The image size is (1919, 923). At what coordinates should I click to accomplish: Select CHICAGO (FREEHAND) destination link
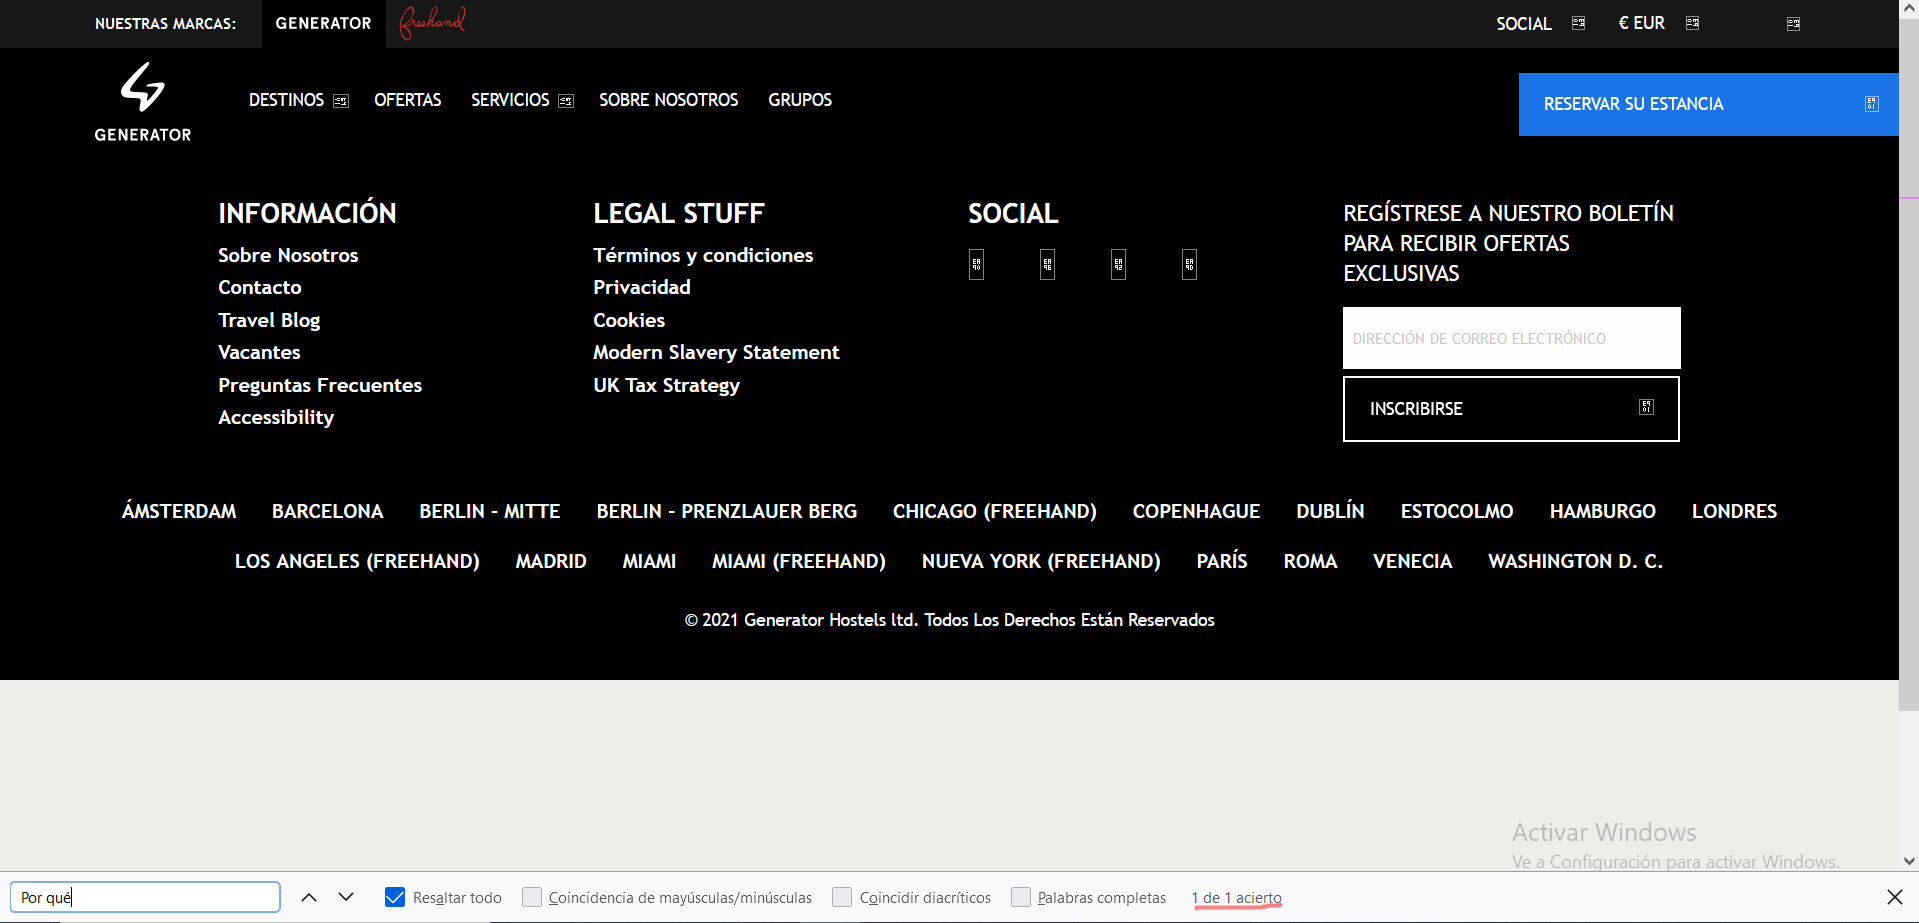[995, 511]
